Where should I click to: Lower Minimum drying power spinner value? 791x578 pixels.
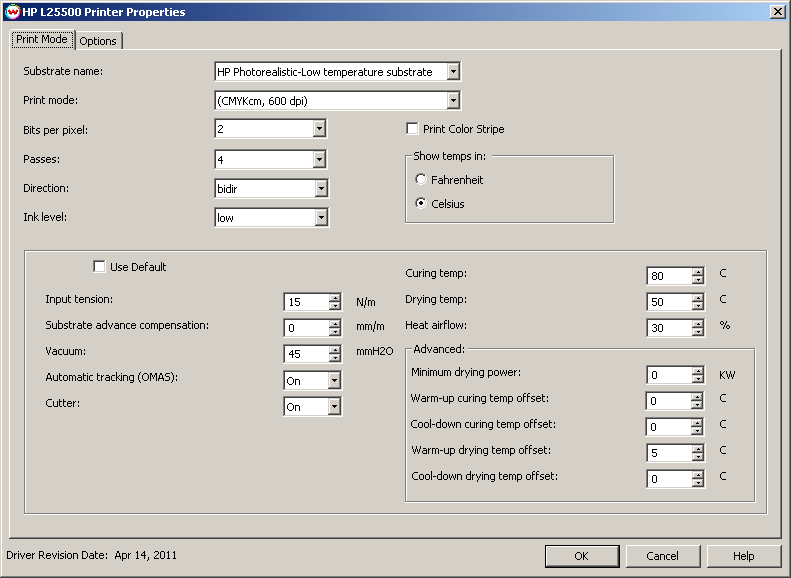697,380
